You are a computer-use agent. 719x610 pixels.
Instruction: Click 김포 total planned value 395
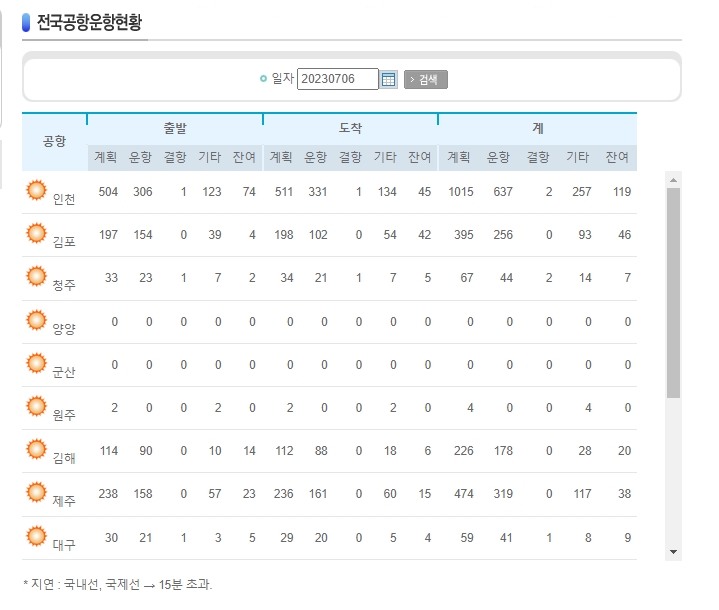tap(464, 235)
